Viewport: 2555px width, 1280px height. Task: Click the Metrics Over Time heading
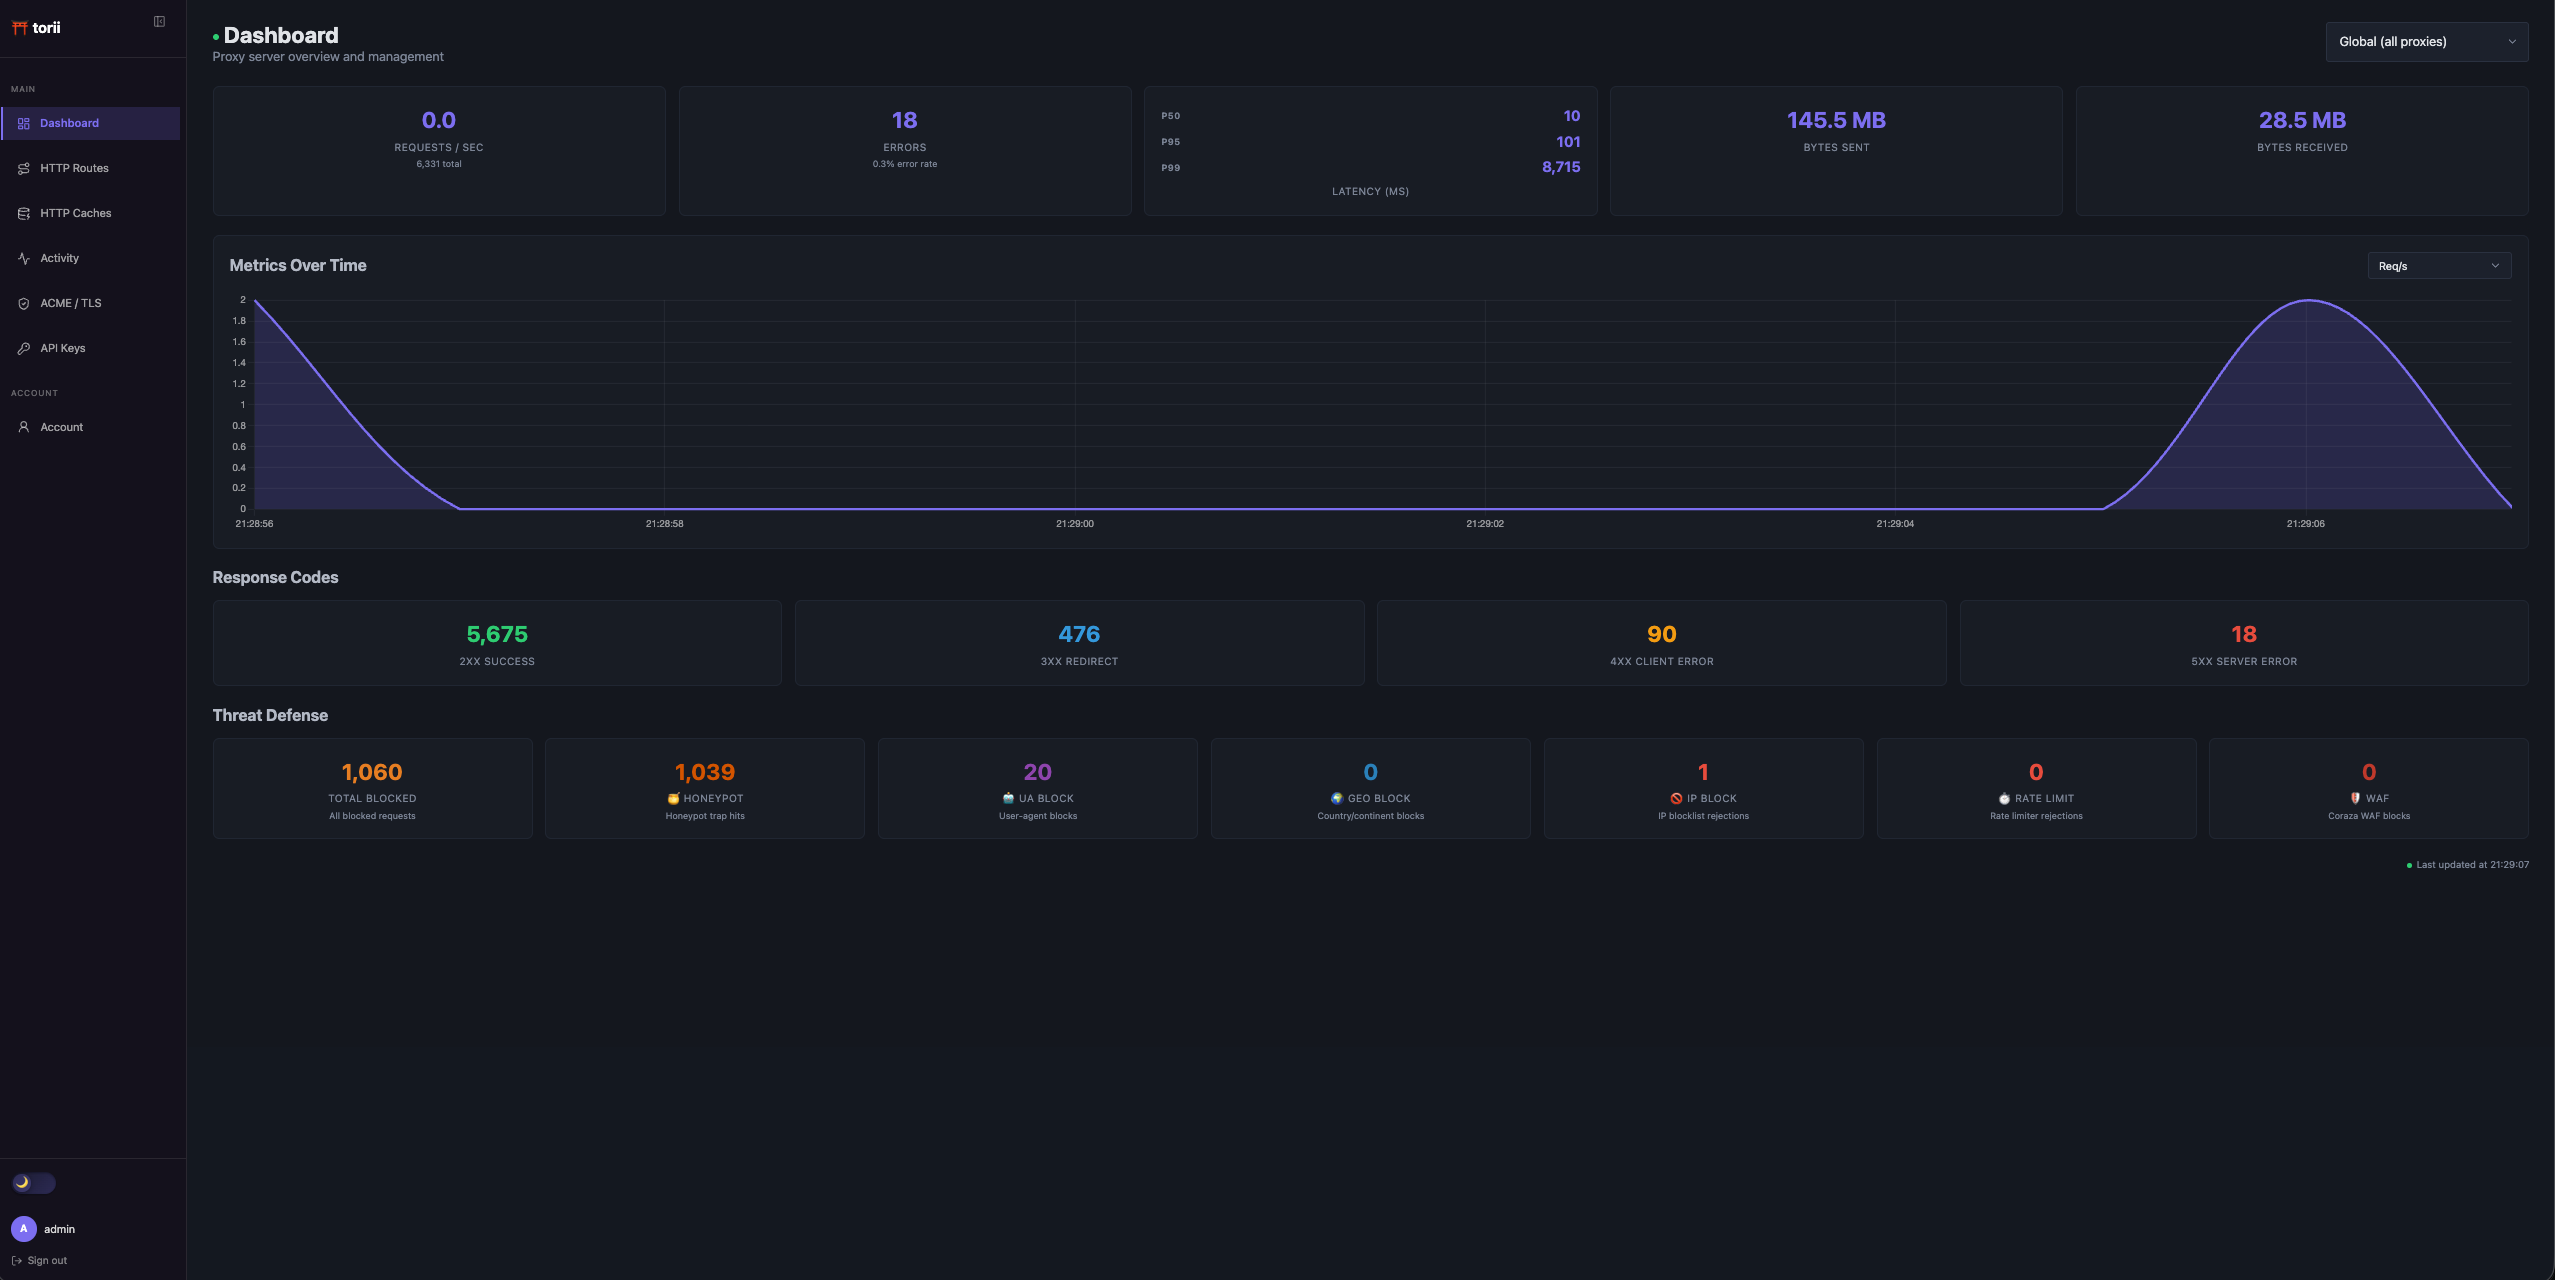298,266
